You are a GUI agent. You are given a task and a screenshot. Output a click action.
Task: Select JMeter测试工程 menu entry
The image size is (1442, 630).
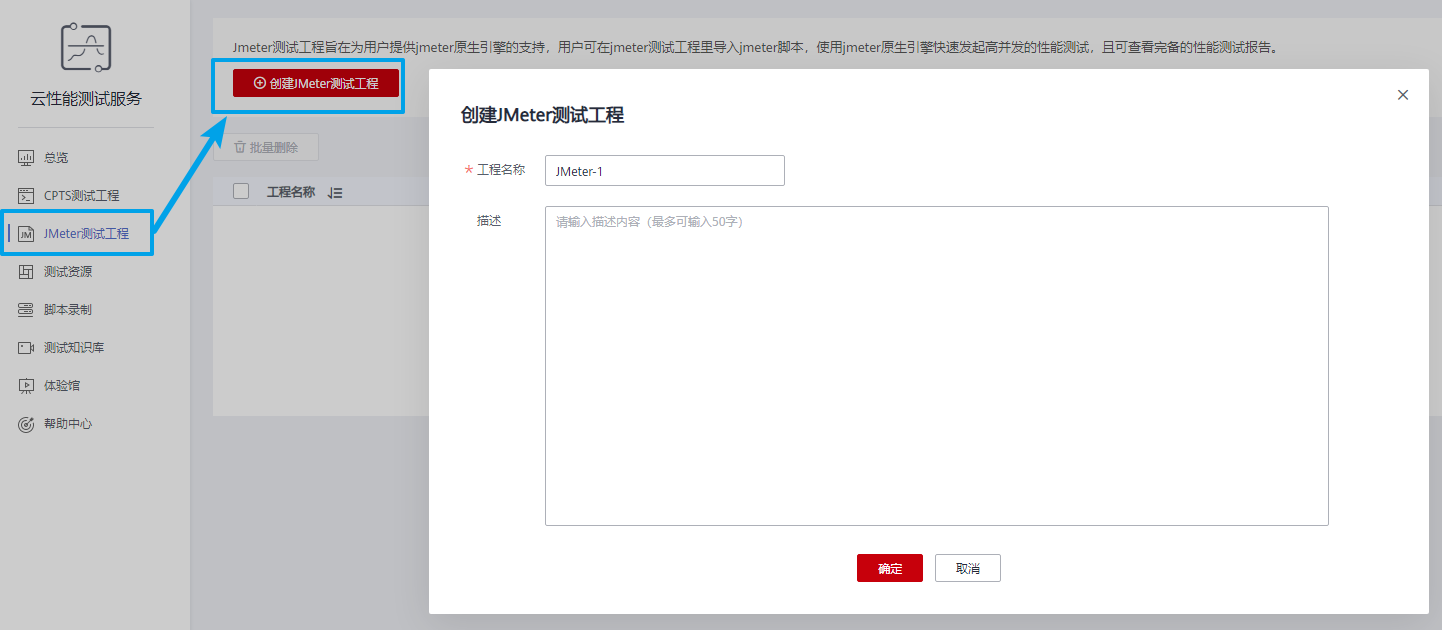pos(86,234)
